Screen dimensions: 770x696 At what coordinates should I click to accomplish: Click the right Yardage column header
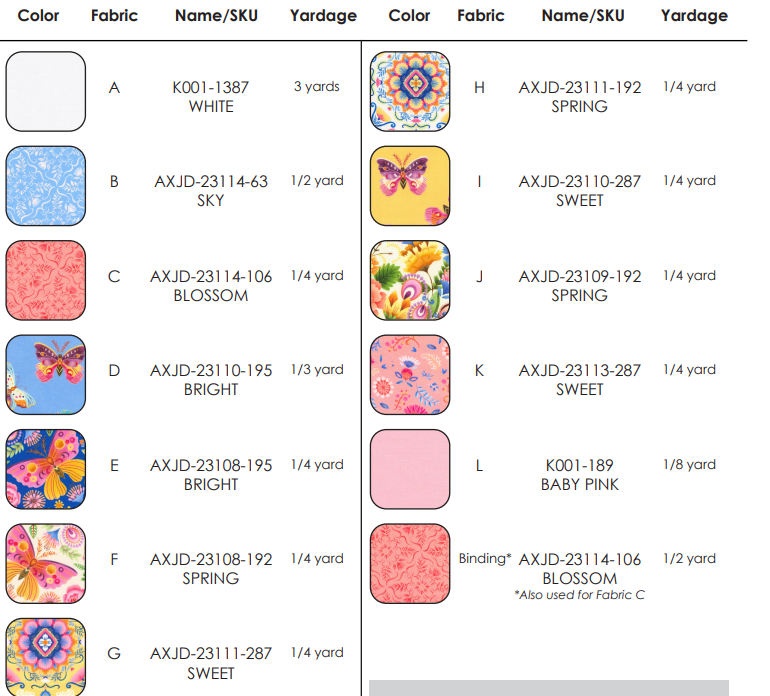[694, 16]
